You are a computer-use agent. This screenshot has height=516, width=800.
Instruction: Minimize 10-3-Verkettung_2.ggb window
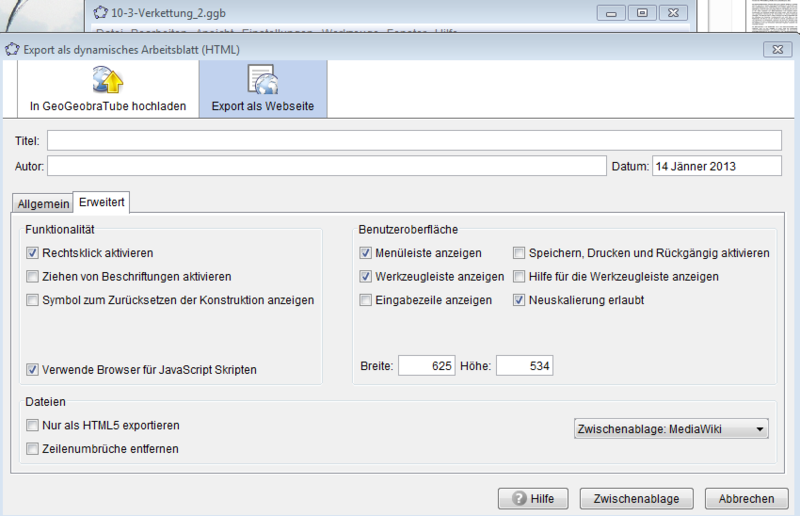coord(611,13)
